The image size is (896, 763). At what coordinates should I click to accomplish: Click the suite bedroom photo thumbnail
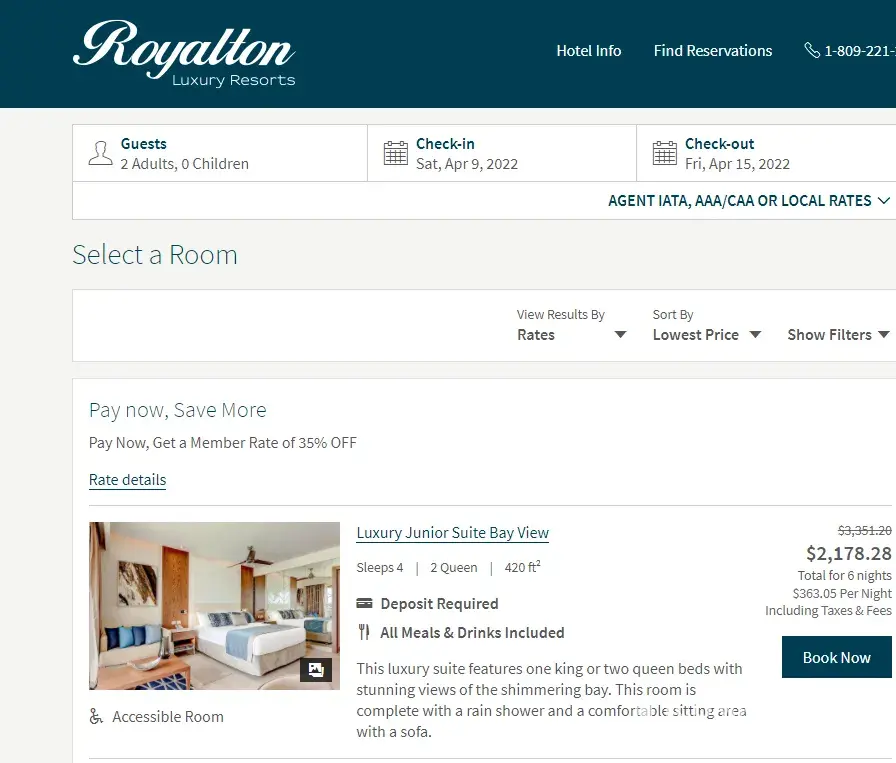pos(214,606)
